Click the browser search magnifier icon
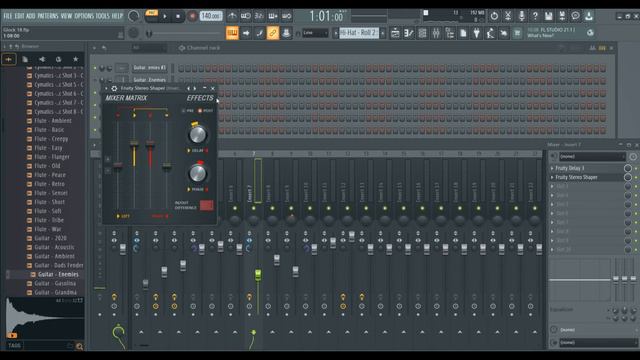The image size is (640, 360). 79,347
